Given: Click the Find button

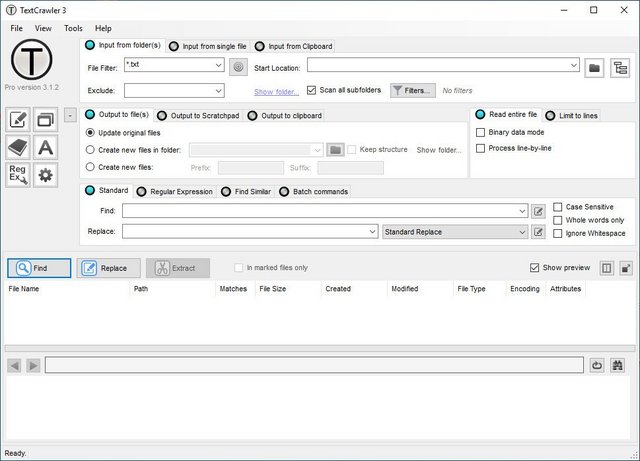Looking at the screenshot, I should 39,268.
